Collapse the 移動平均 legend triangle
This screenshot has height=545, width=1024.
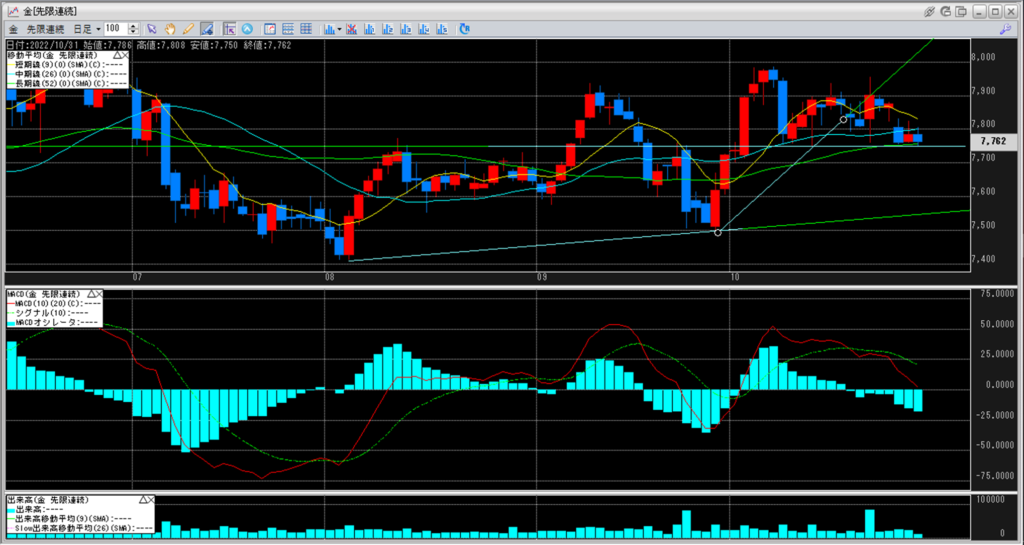116,57
